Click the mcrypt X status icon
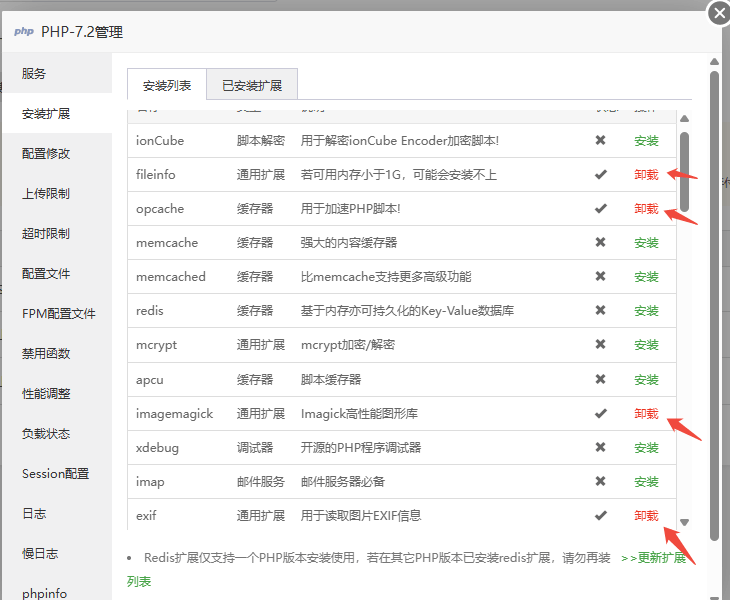This screenshot has width=730, height=600. [x=601, y=344]
